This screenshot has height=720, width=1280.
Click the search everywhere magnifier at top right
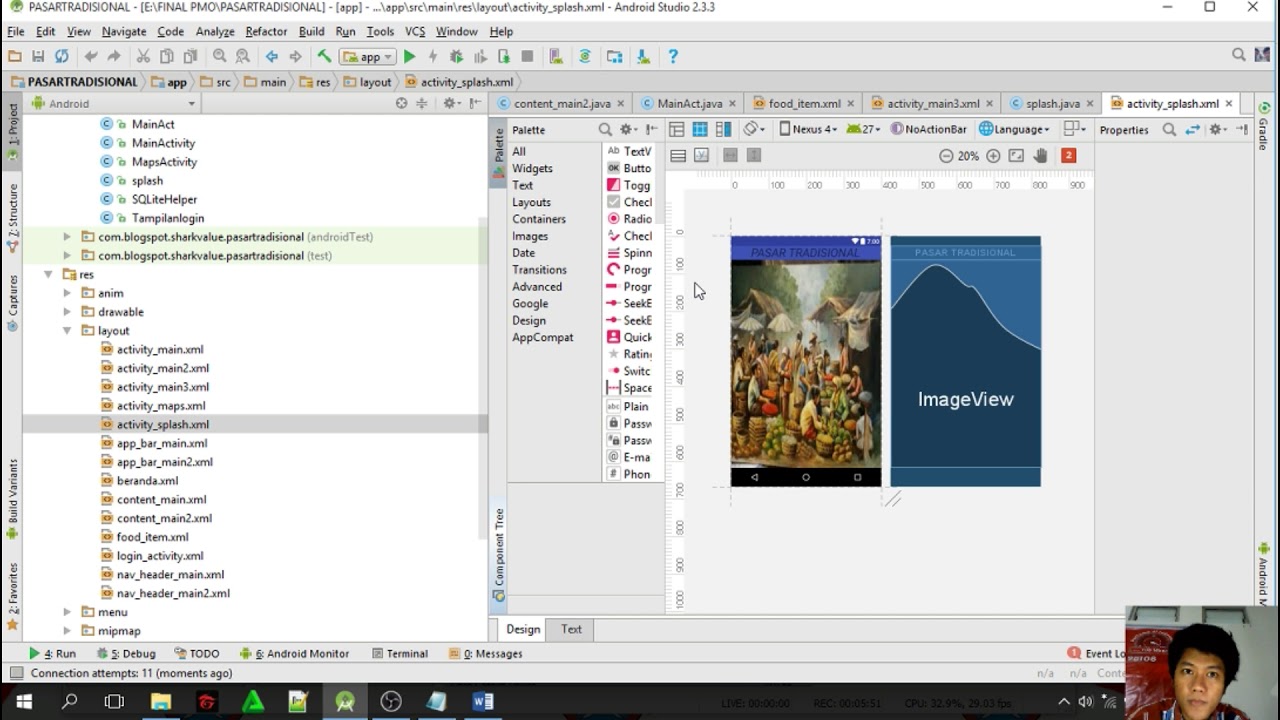pos(1239,56)
